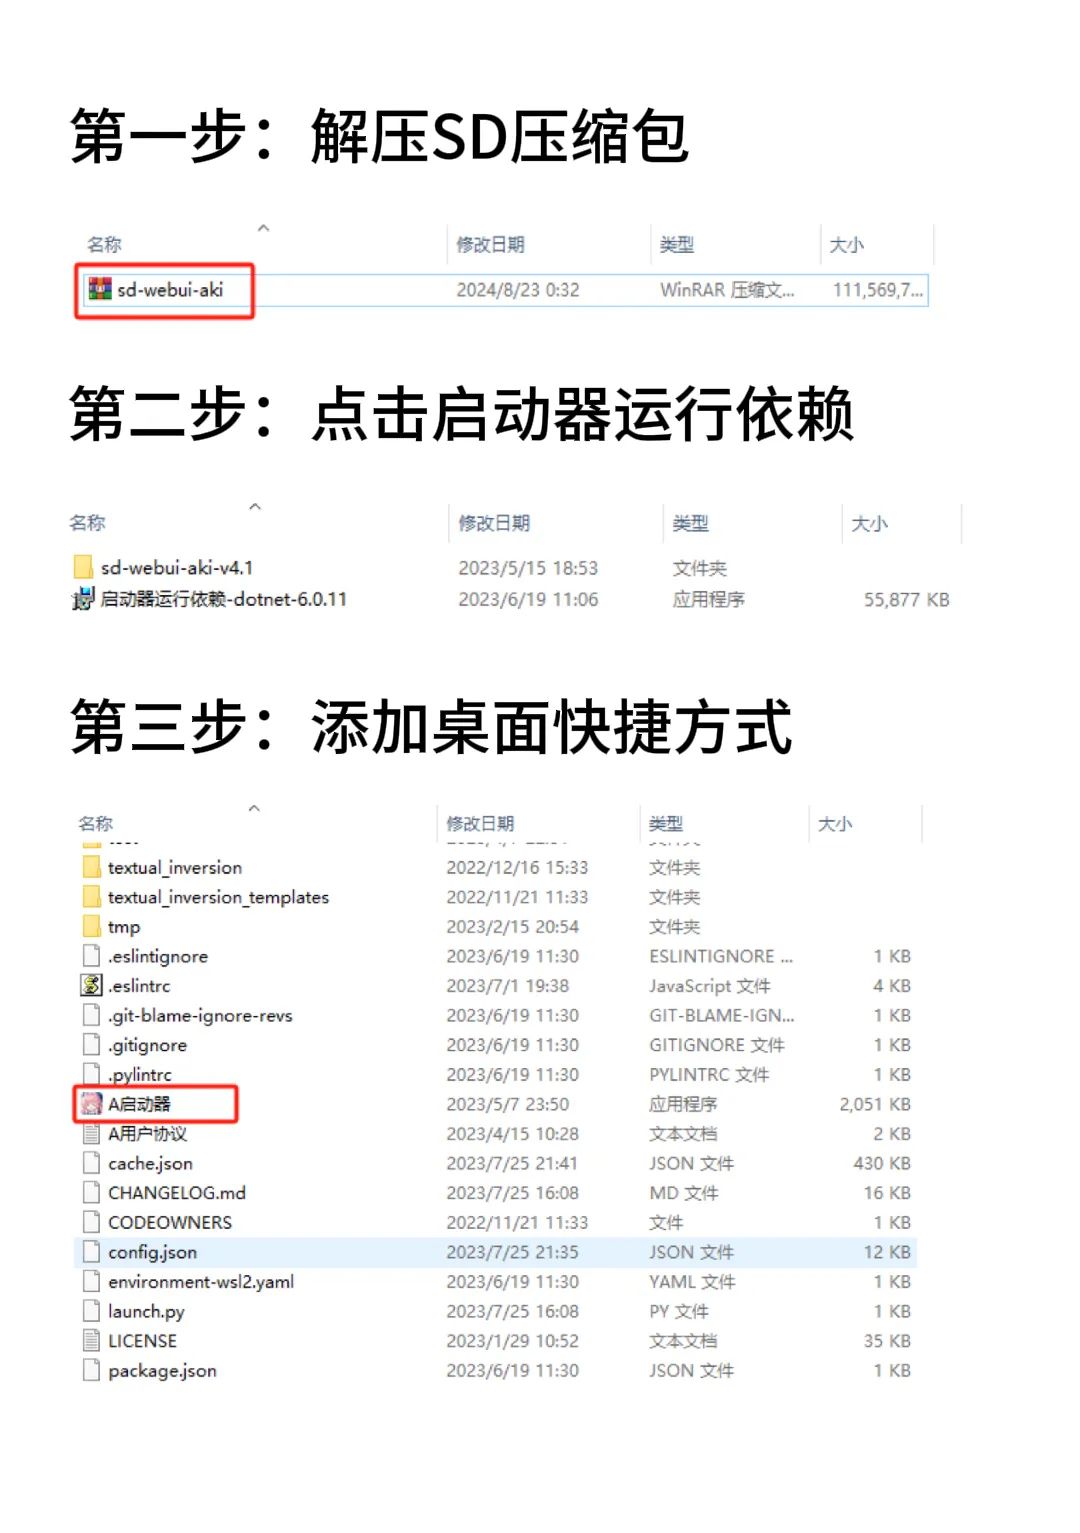Screen dimensions: 1080x1533
Task: Open the sd-webui-aki-v4.1 folder icon
Action: pyautogui.click(x=83, y=568)
